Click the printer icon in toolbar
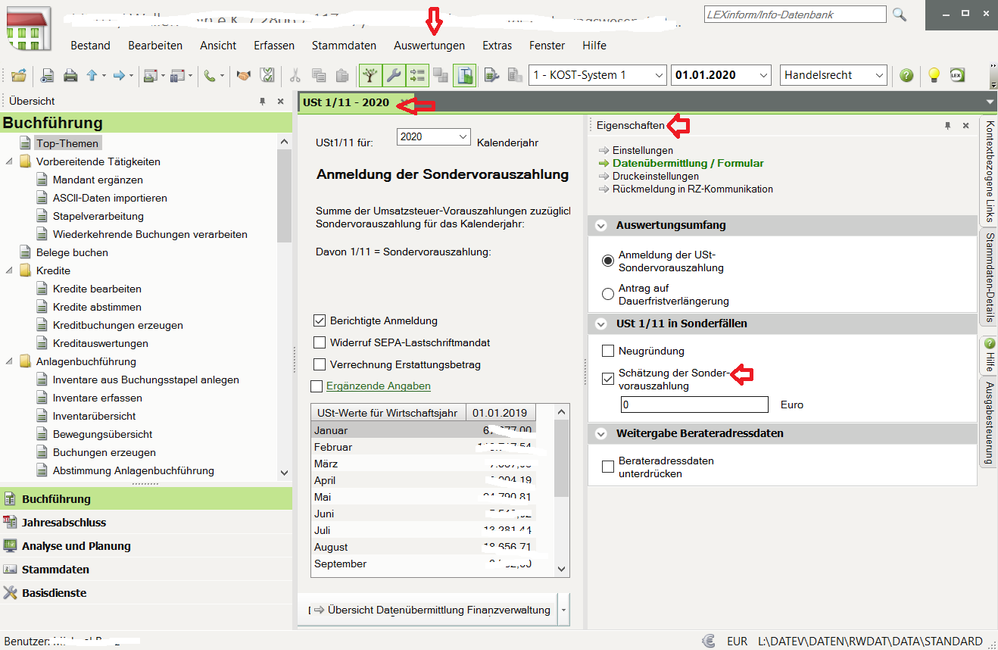The image size is (998, 650). [x=70, y=75]
